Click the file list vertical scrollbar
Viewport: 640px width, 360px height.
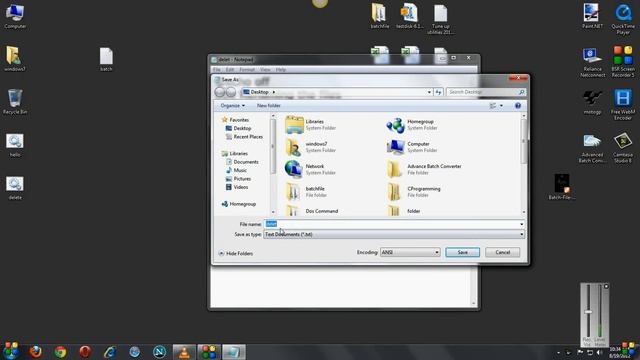[524, 164]
